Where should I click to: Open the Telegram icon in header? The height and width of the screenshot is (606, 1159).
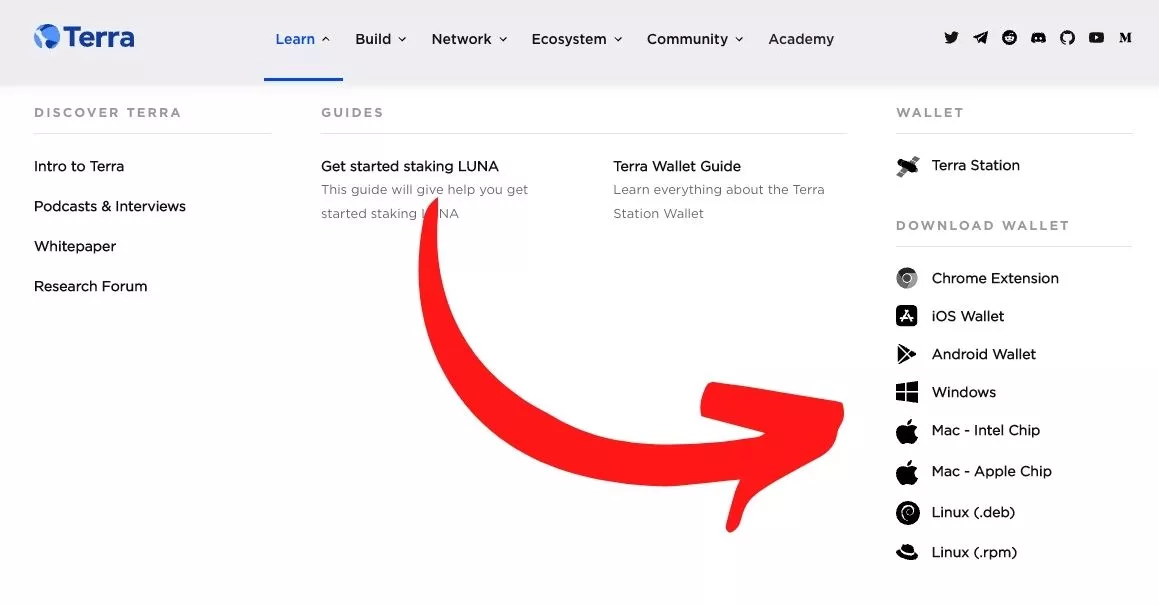(980, 38)
